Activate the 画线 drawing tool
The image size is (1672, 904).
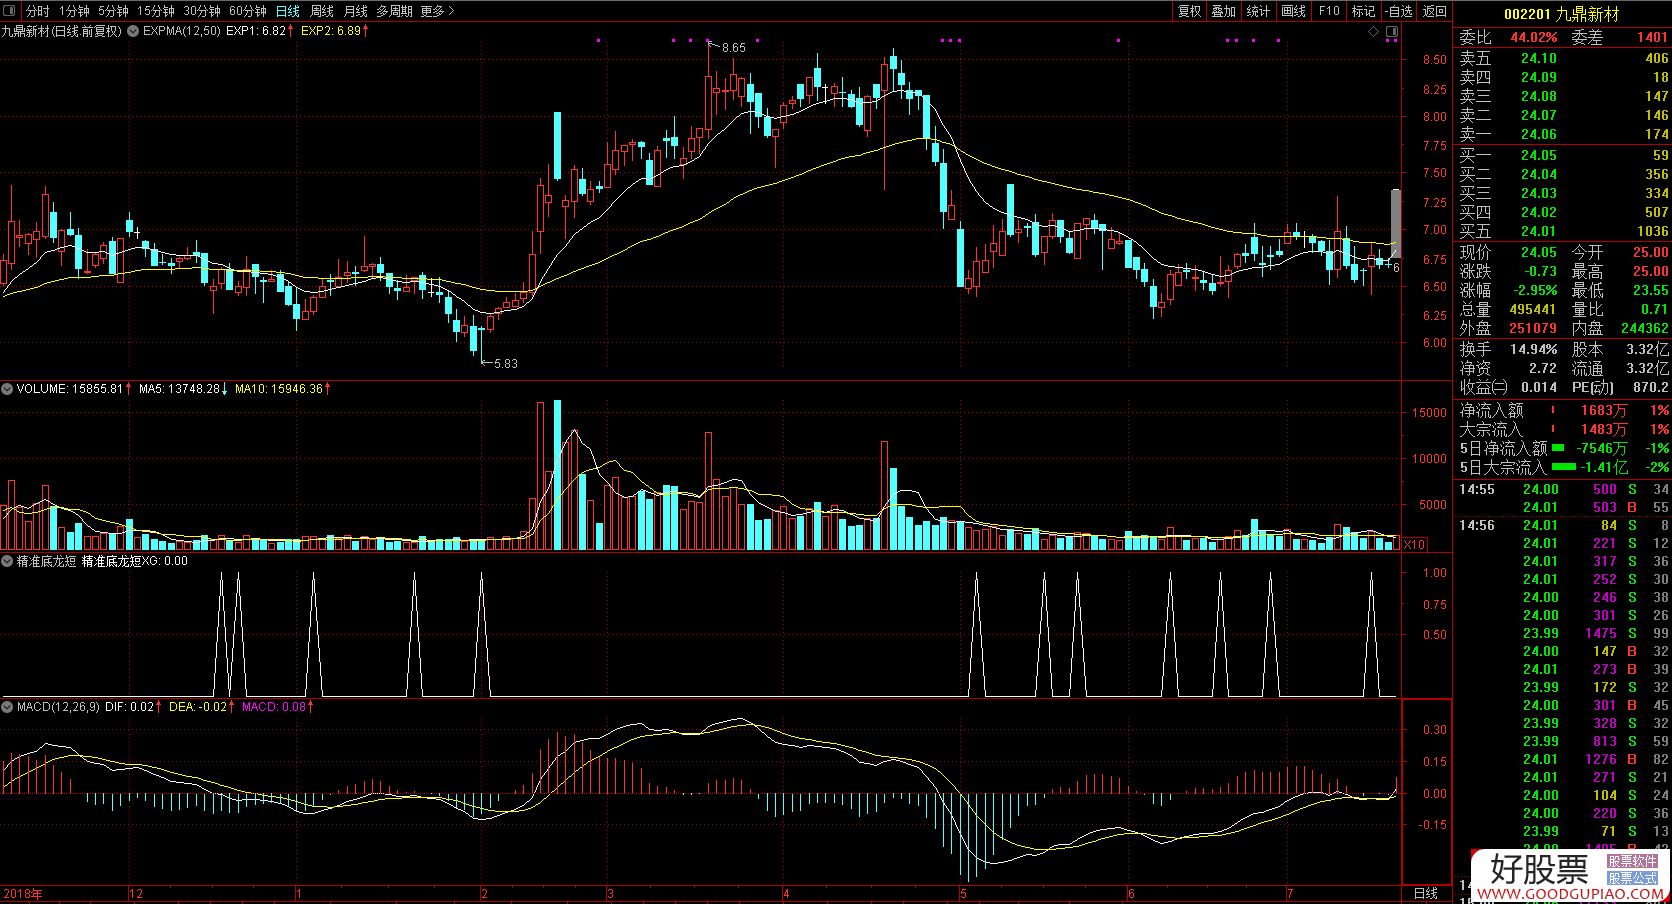1293,11
